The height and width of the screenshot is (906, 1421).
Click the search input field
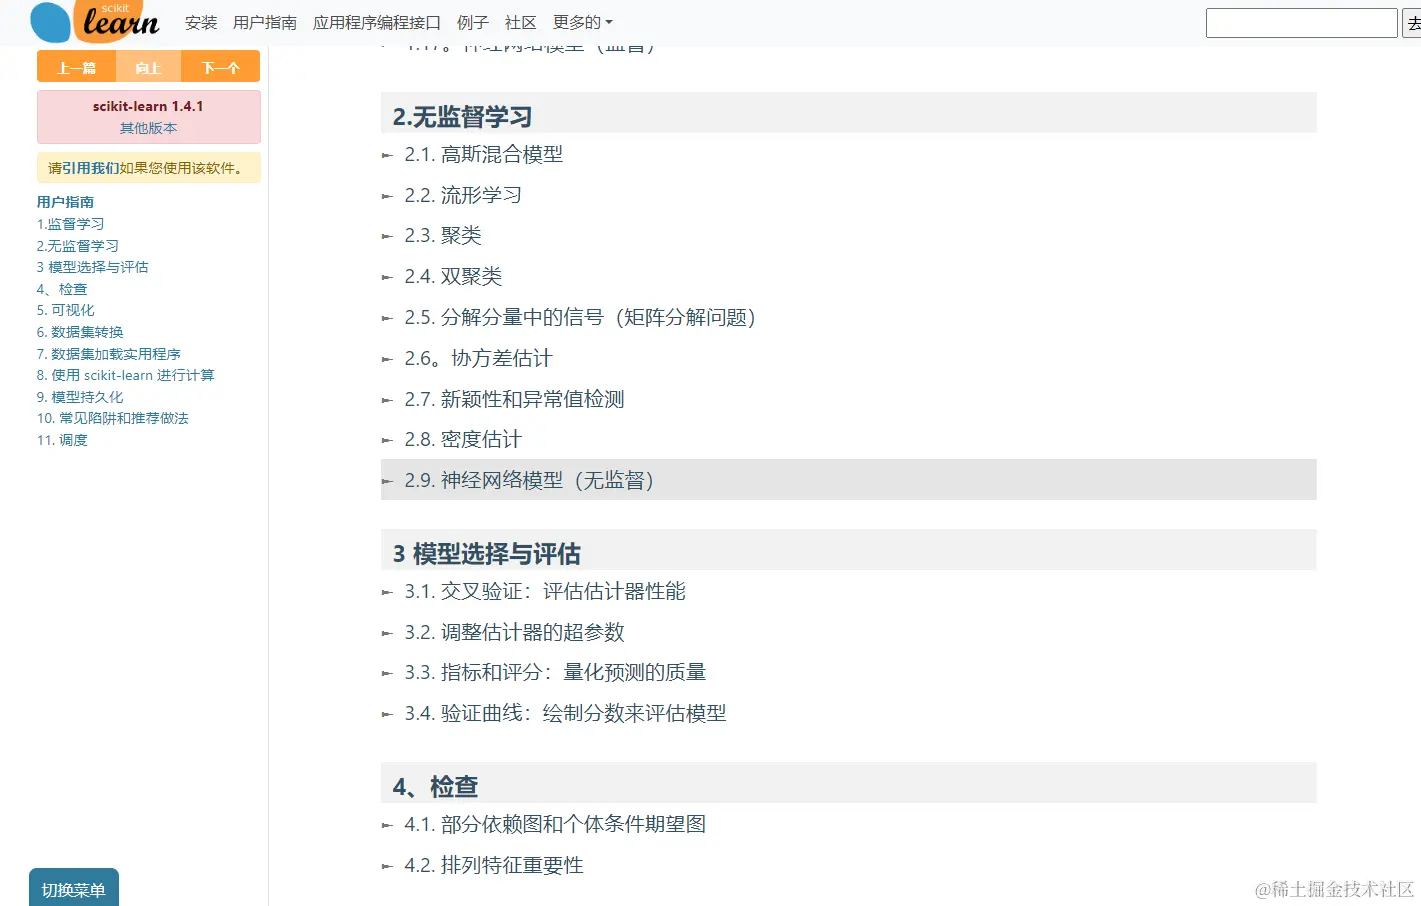point(1301,23)
